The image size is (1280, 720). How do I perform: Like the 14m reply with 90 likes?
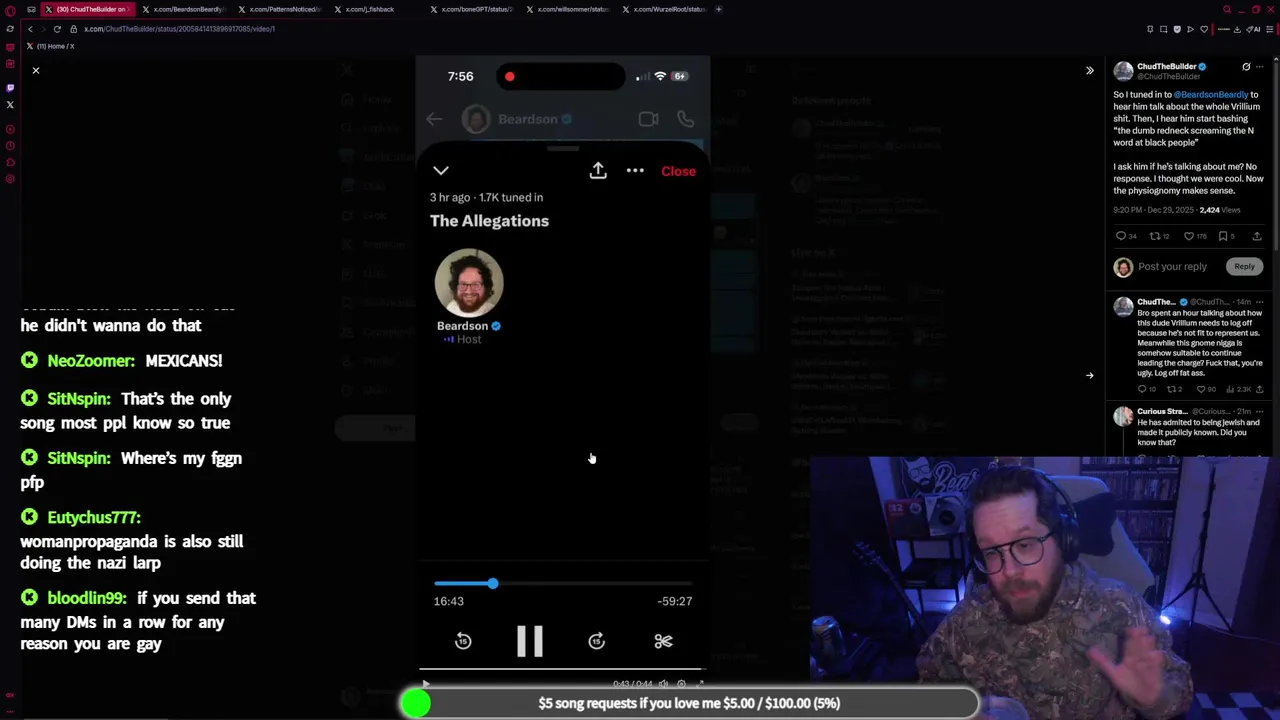[x=1207, y=389]
